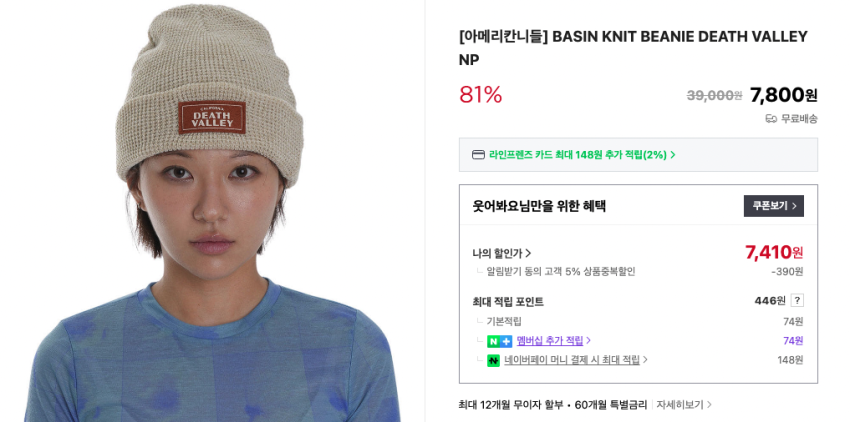This screenshot has width=850, height=422.
Task: Click the chevron after 자세히보기
Action: click(709, 405)
